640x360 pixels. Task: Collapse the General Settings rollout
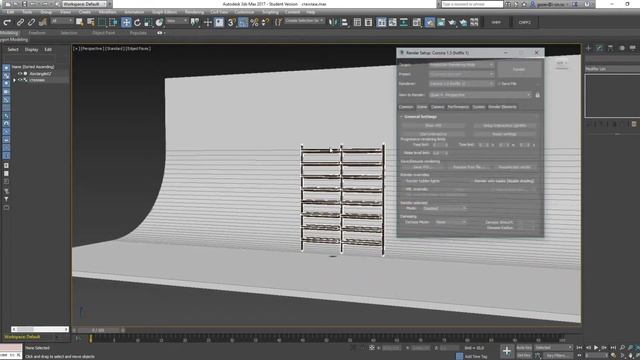pos(419,117)
